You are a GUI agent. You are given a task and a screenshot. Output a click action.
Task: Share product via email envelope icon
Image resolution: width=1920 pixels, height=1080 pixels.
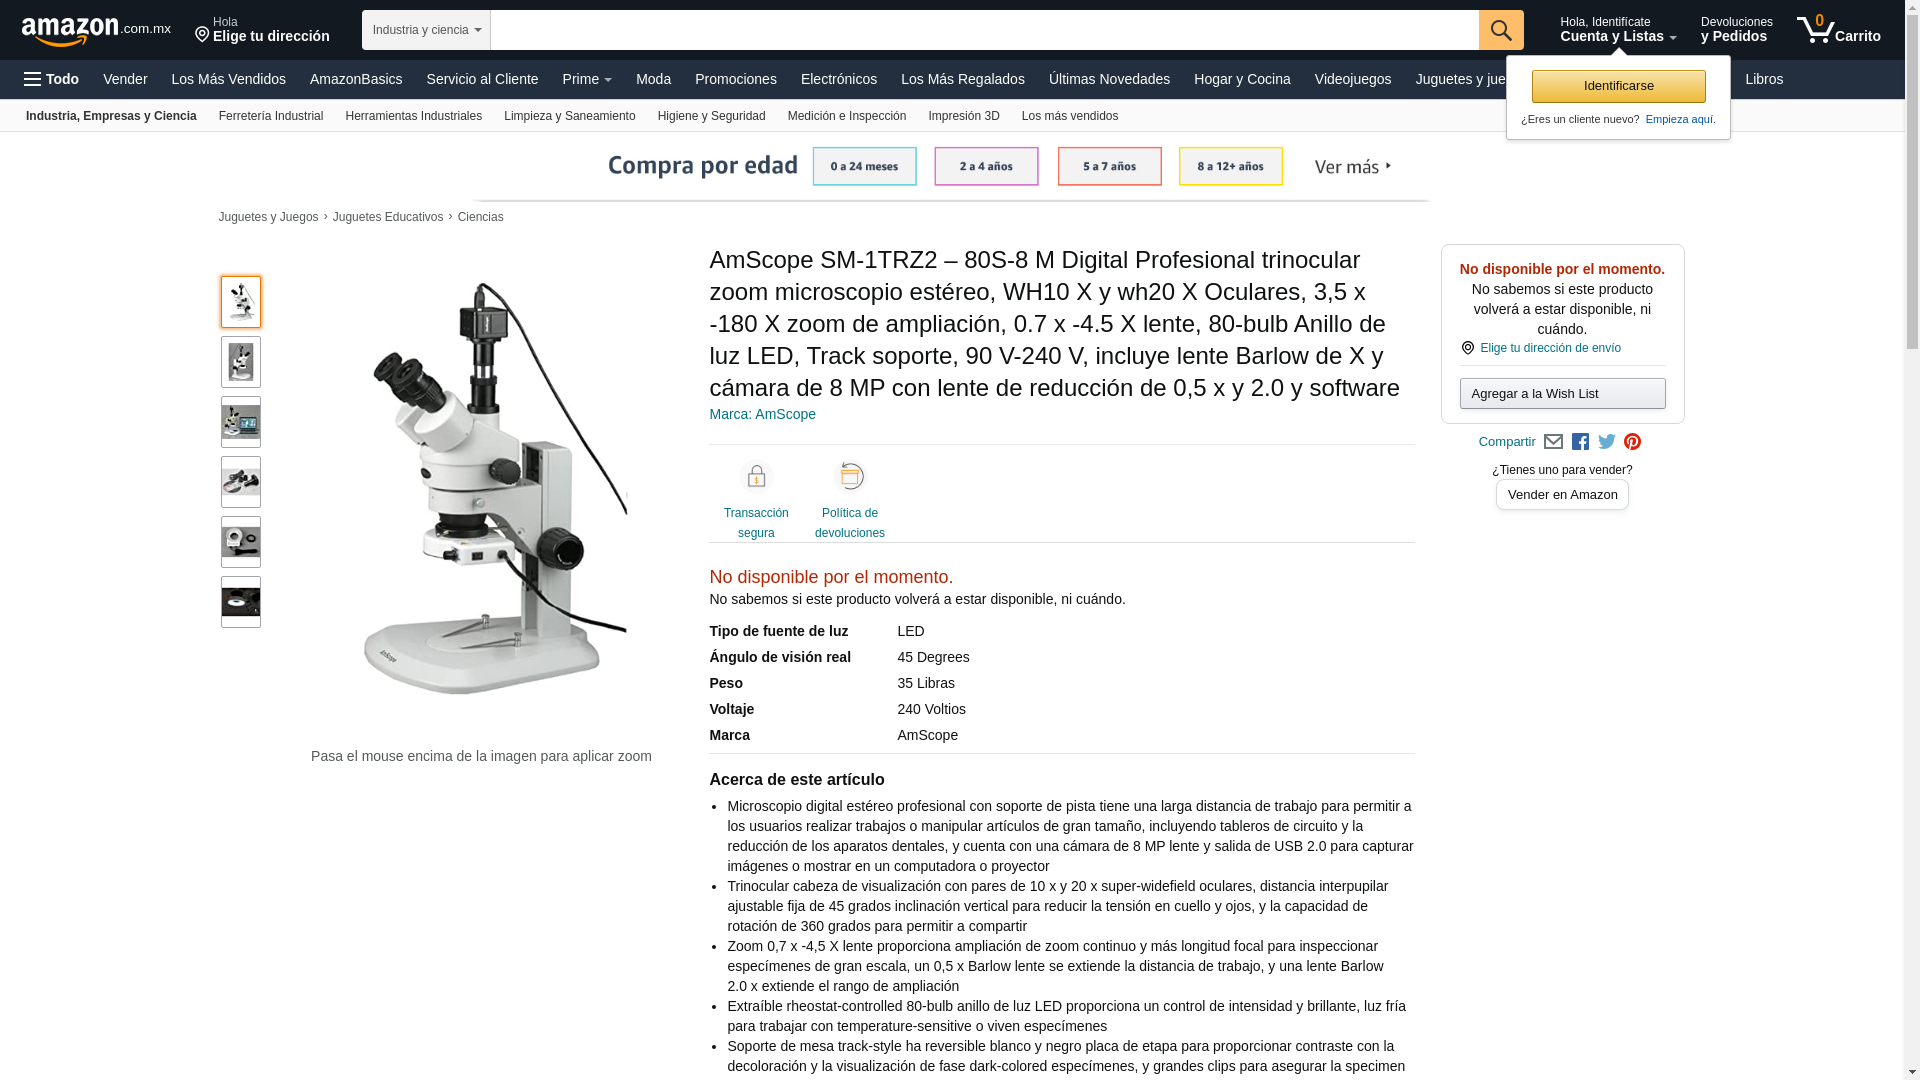[1553, 442]
